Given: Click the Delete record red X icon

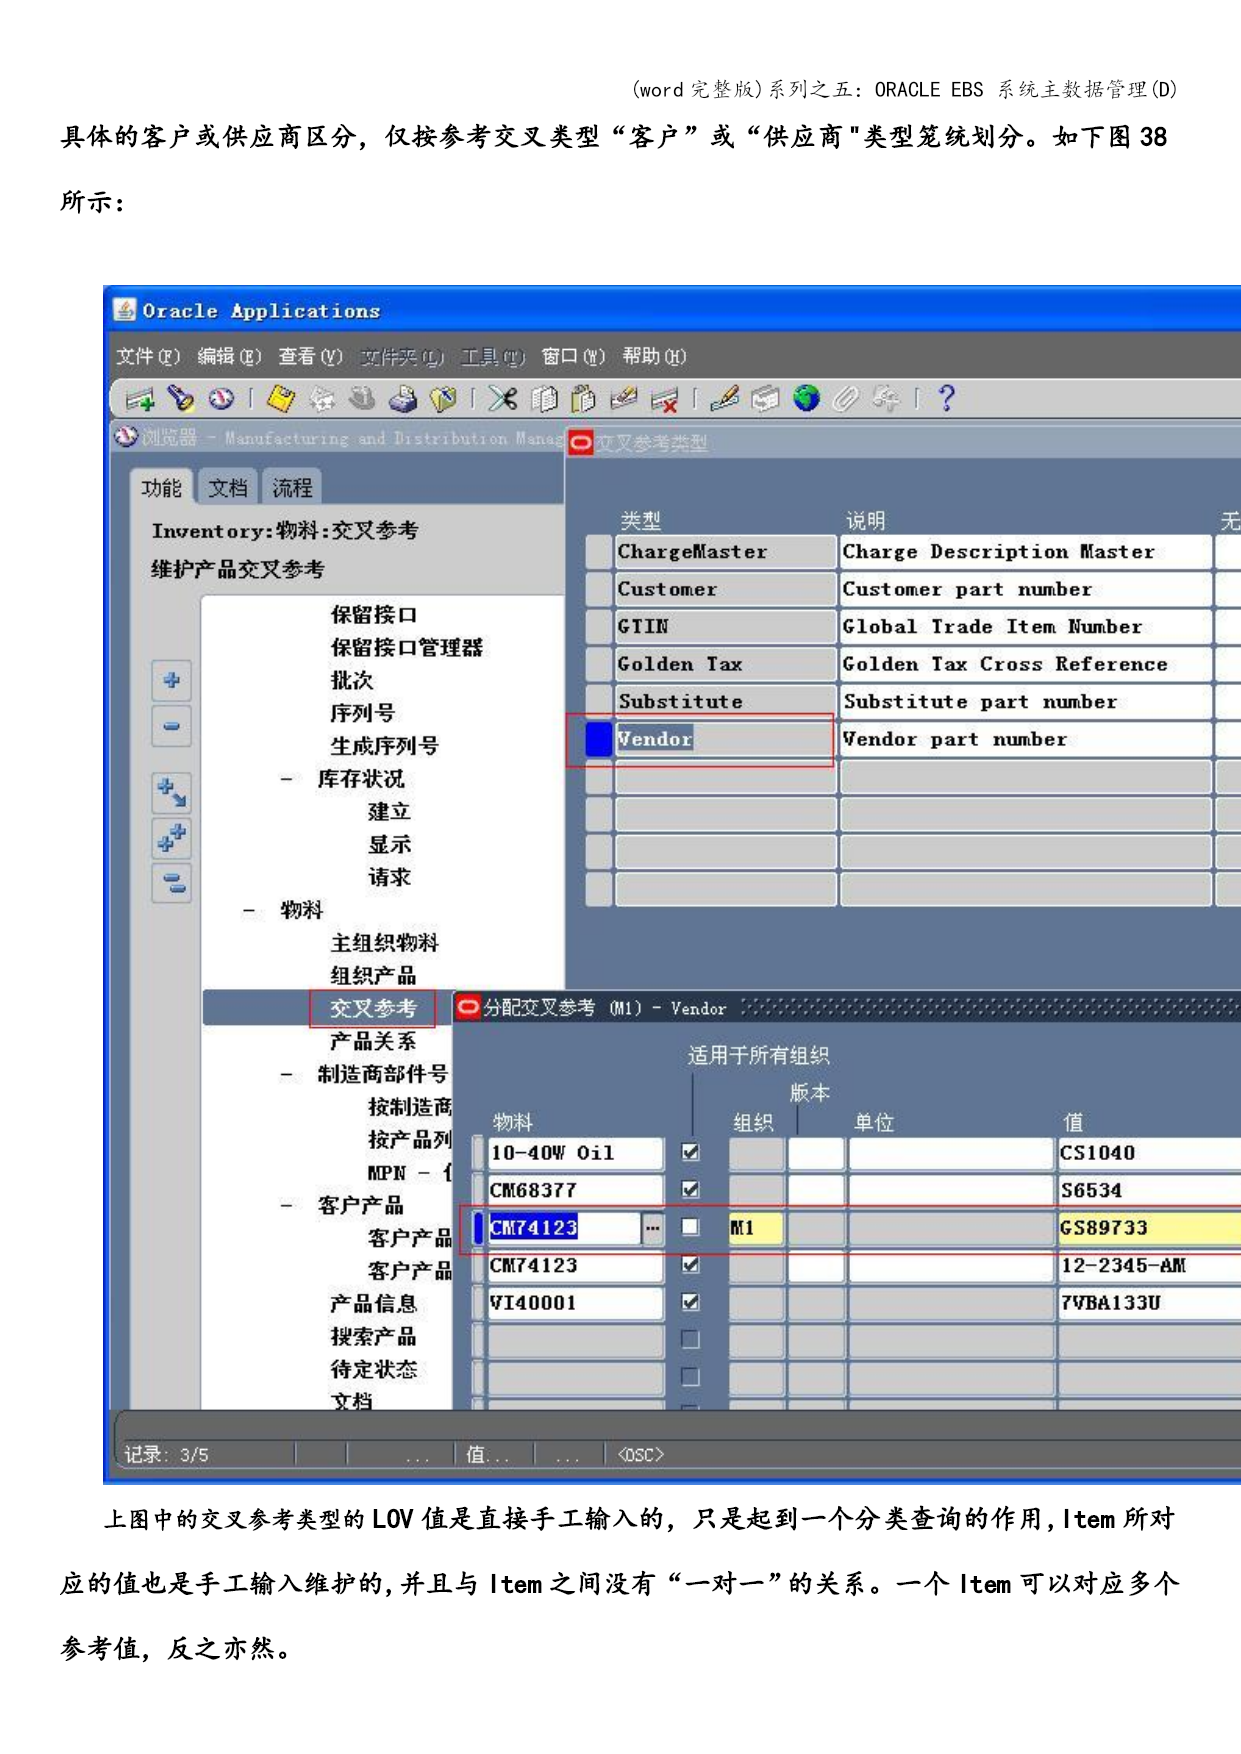Looking at the screenshot, I should [x=664, y=400].
